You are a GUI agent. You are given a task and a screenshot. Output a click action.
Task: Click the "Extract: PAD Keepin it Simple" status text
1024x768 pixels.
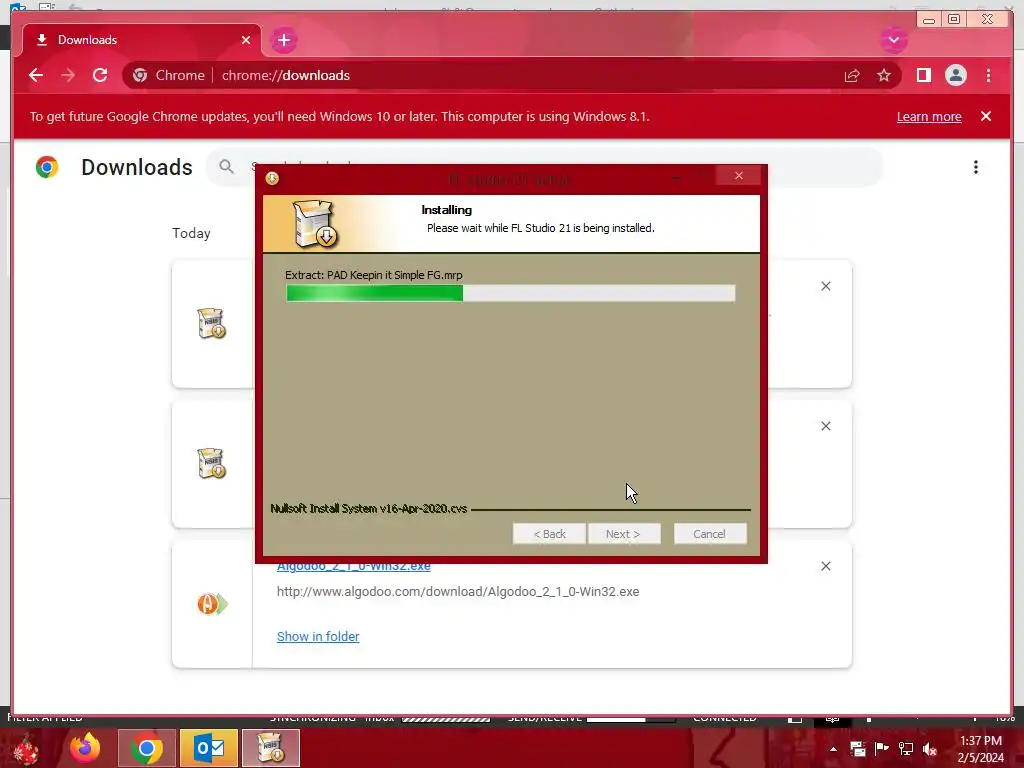(374, 275)
